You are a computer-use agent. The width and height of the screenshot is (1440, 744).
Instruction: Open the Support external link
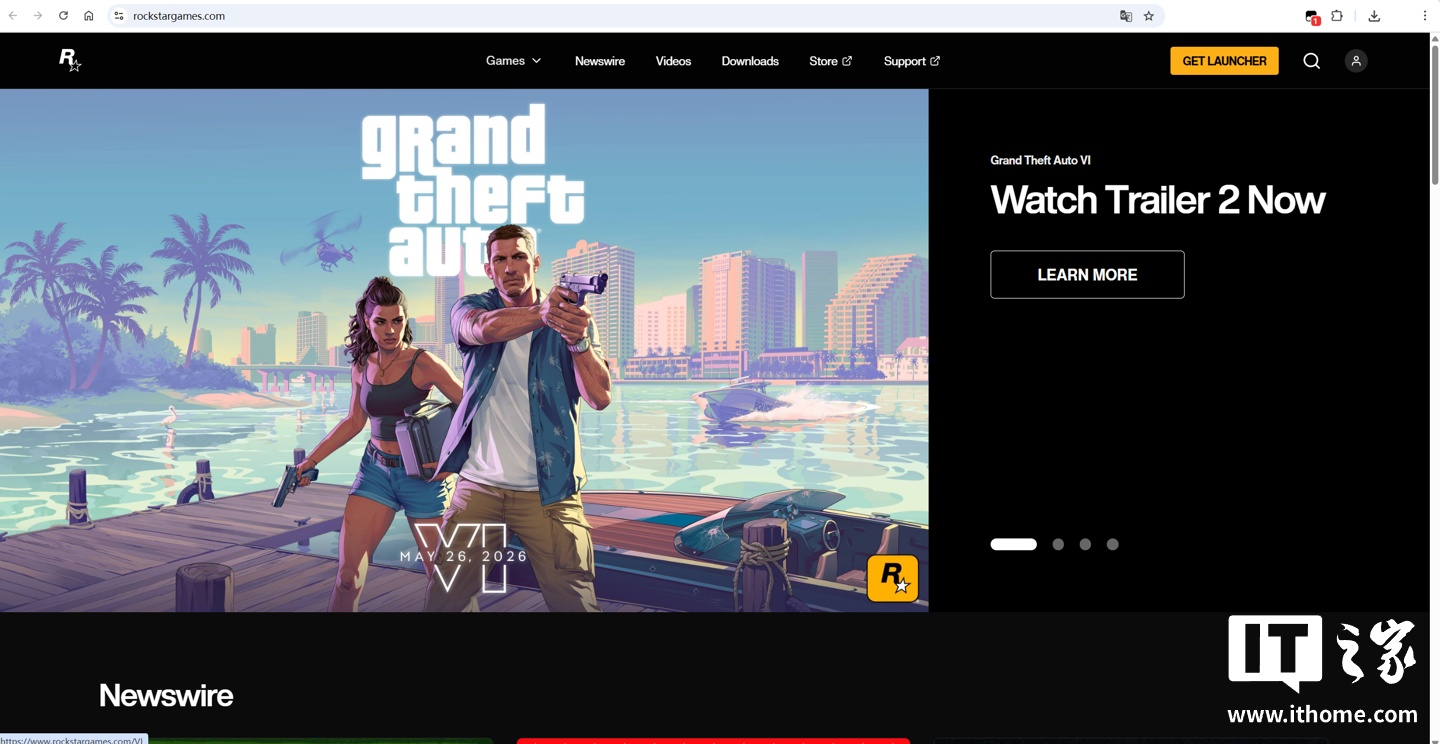[x=912, y=61]
